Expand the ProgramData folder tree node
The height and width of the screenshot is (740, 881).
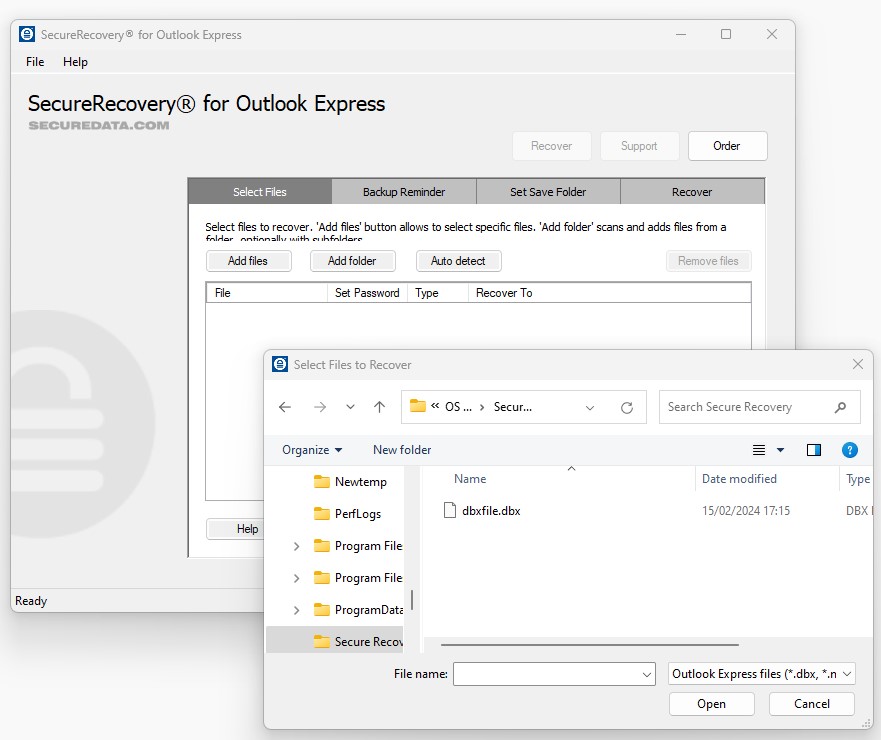pos(296,610)
